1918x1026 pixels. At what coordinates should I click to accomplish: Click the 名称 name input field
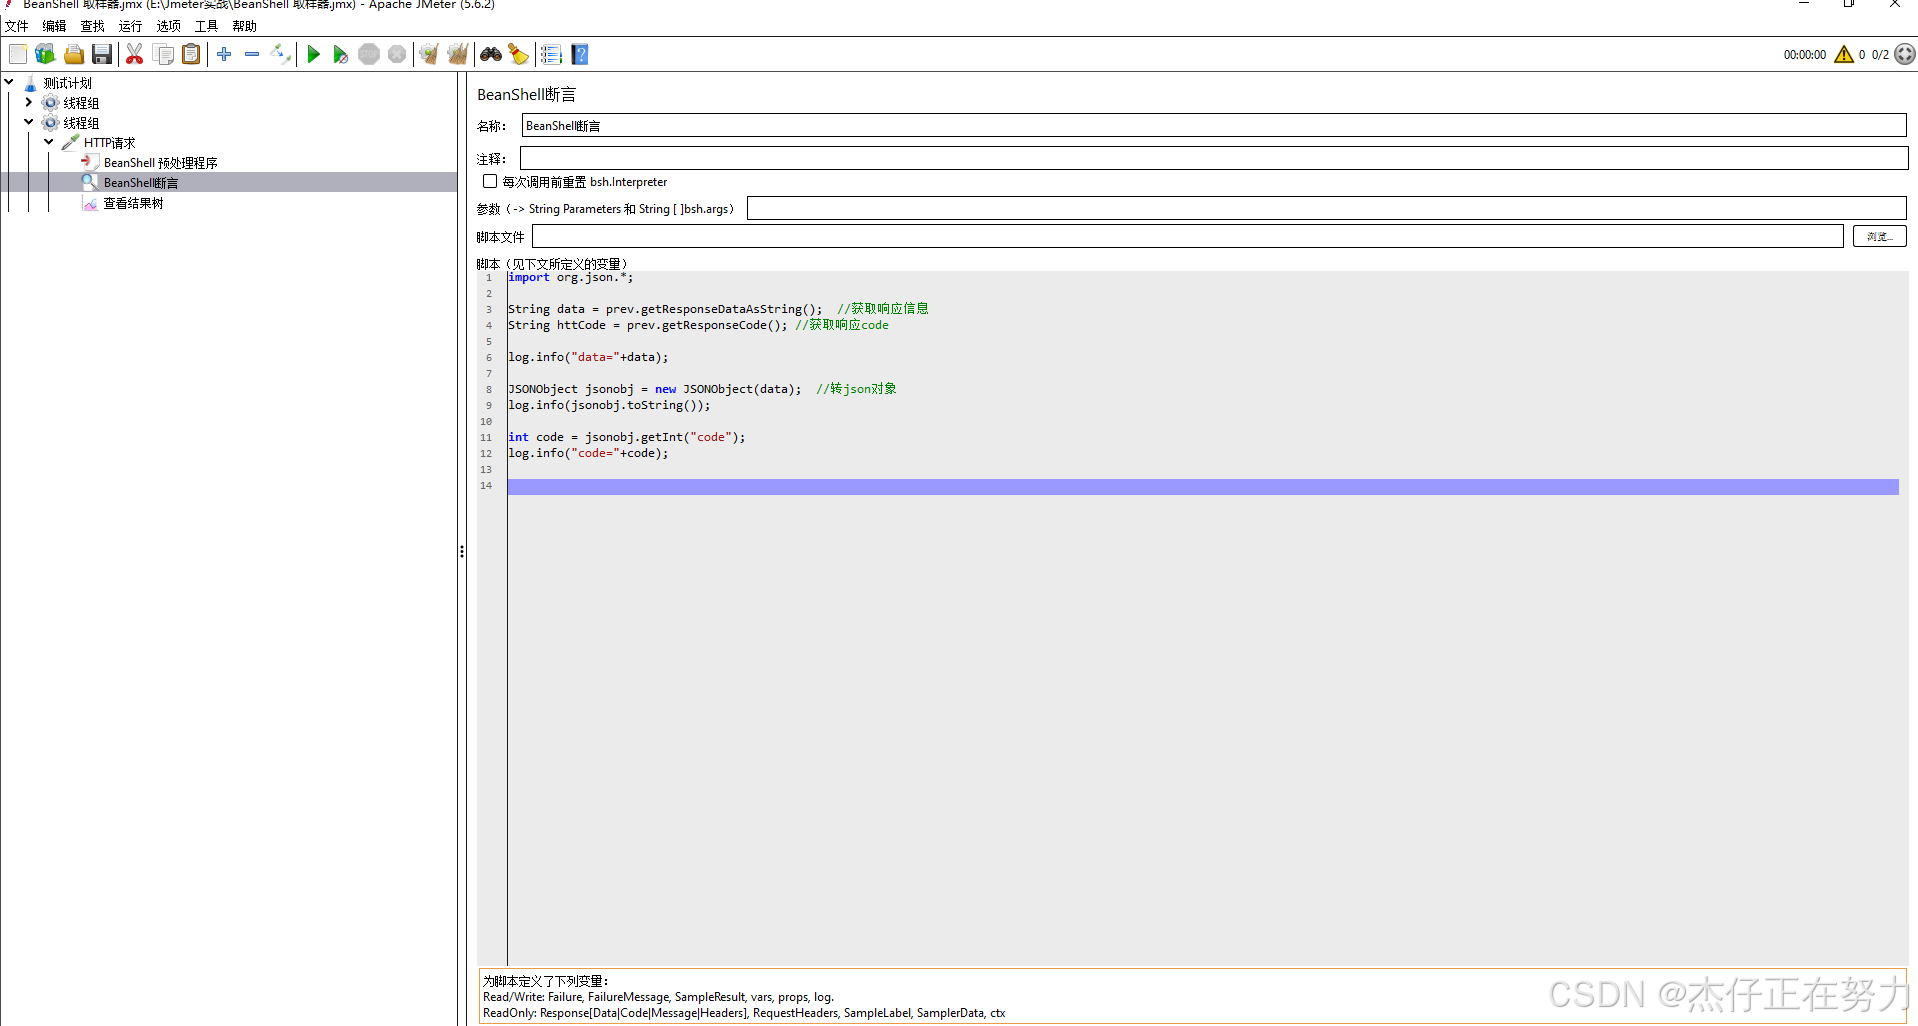1213,125
